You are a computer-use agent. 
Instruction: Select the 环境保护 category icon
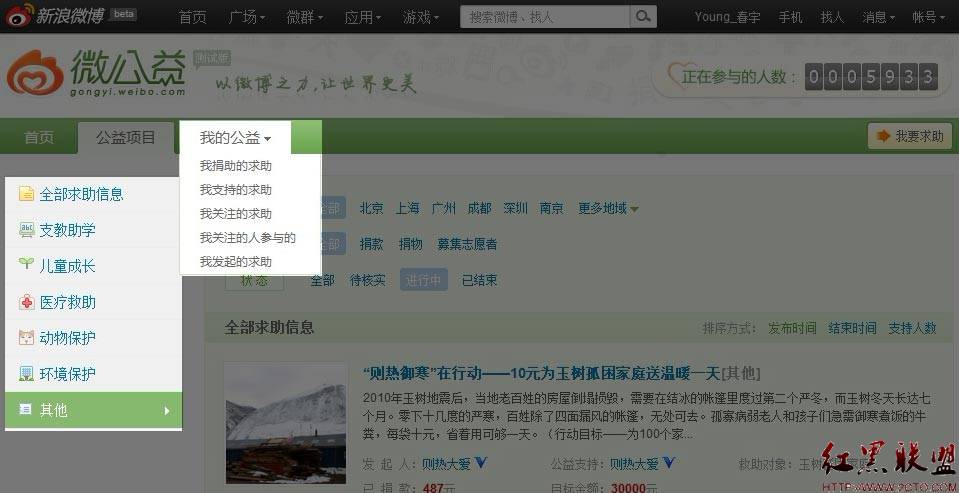[x=26, y=374]
